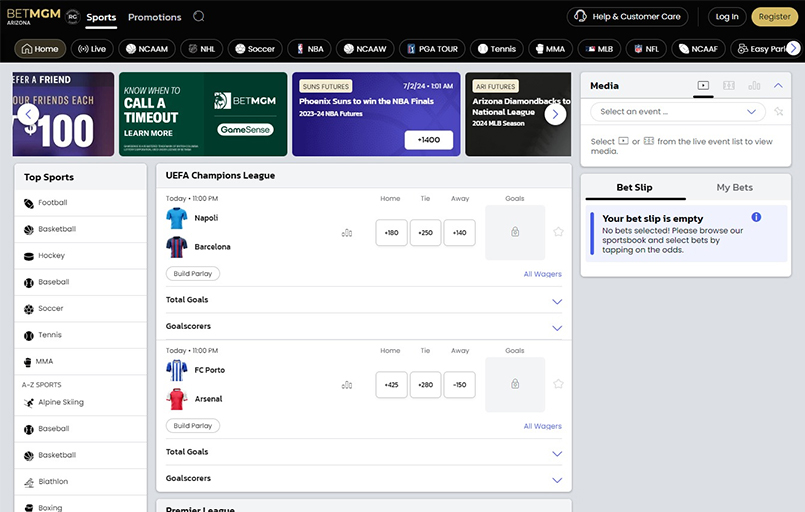Select NHL in the sports nav bar
The height and width of the screenshot is (512, 805).
(202, 49)
